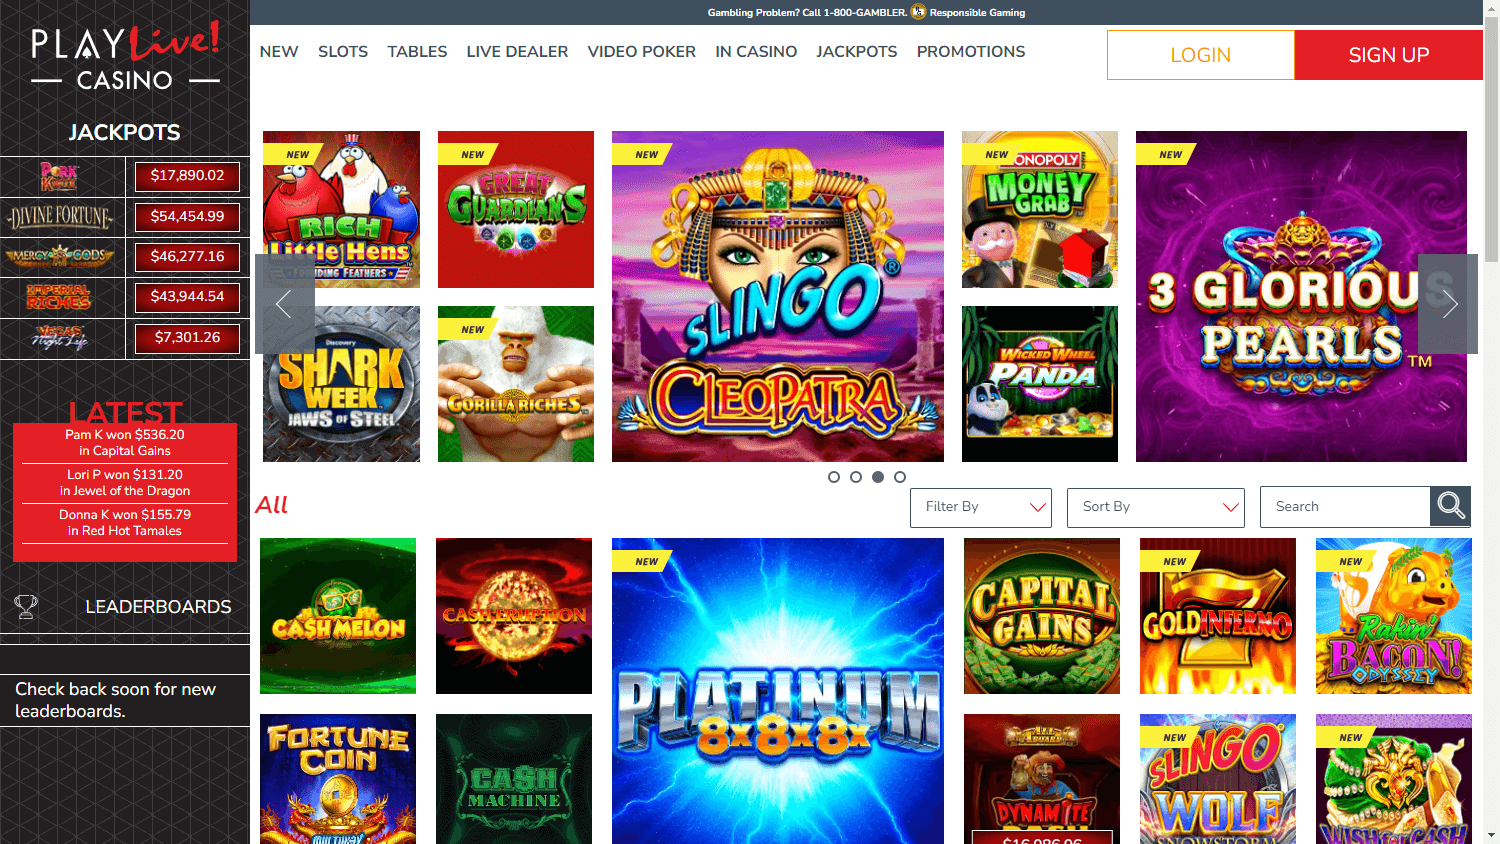The width and height of the screenshot is (1500, 844).
Task: Click the $54,454.99 jackpot amount
Action: click(187, 217)
